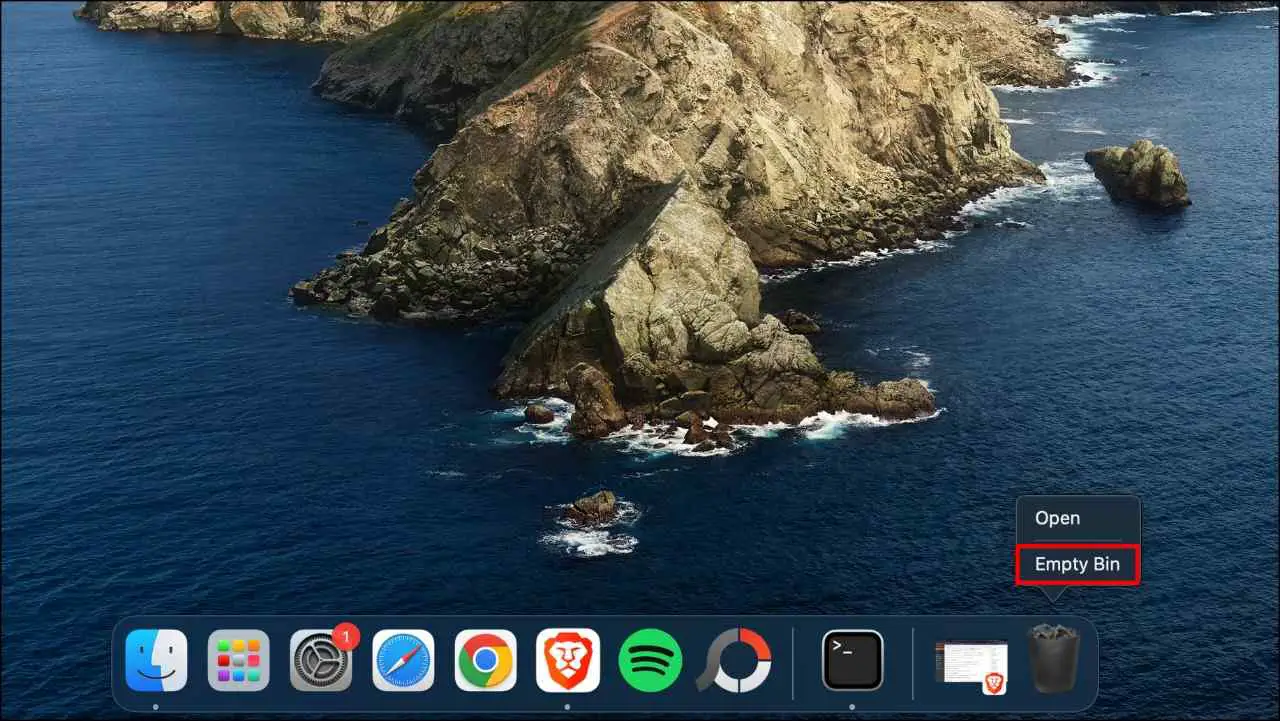This screenshot has width=1280, height=721.
Task: Open Finder from the Dock
Action: (156, 660)
